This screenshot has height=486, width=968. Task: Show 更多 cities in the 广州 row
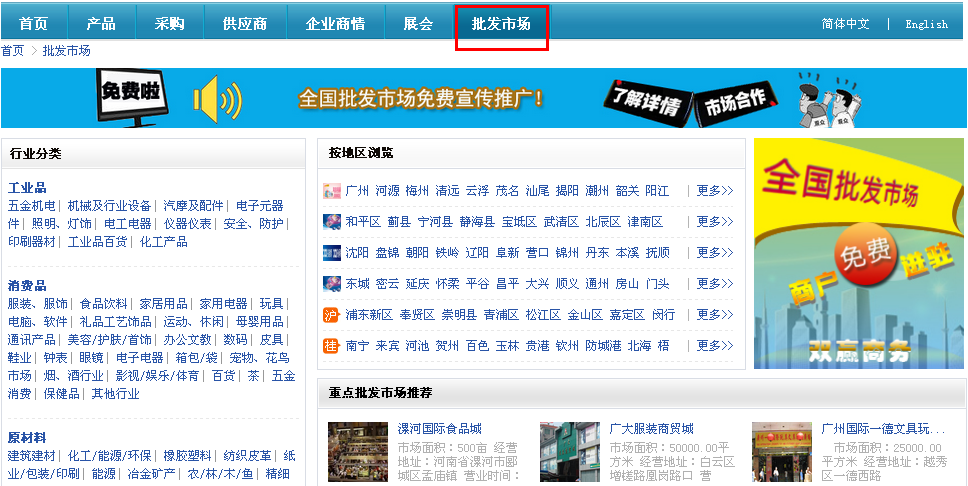click(x=715, y=191)
